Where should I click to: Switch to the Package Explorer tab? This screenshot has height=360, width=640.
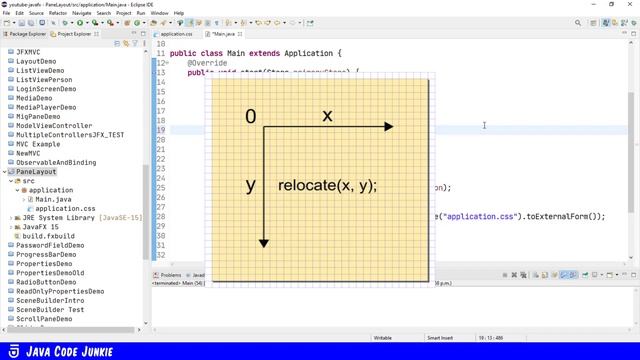(x=24, y=34)
